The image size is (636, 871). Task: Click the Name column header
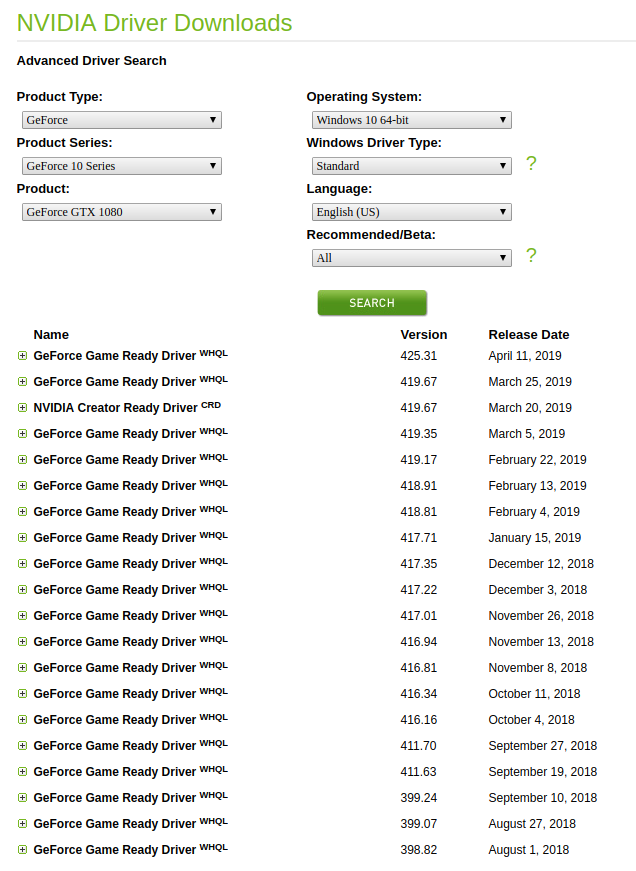click(x=51, y=334)
